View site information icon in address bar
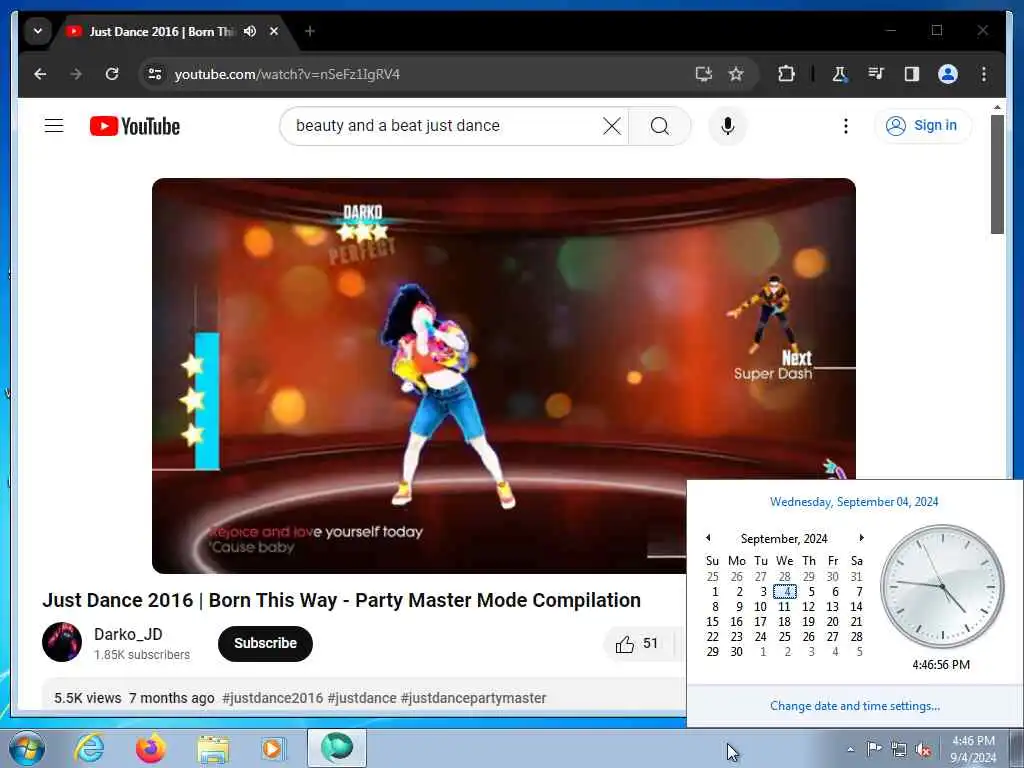 click(x=155, y=74)
